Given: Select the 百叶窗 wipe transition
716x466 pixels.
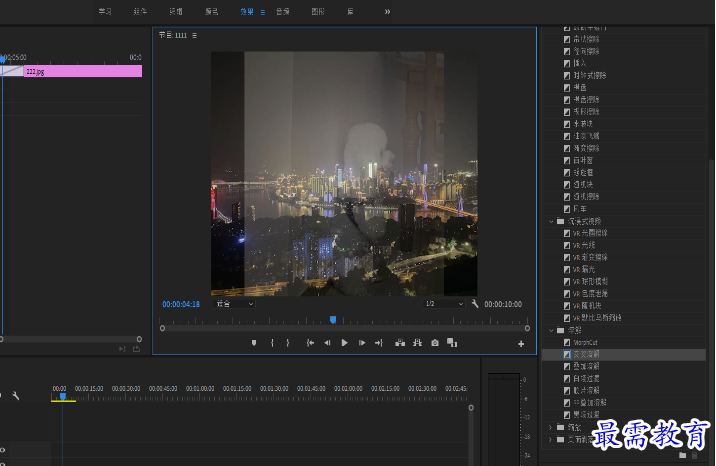Looking at the screenshot, I should point(583,160).
